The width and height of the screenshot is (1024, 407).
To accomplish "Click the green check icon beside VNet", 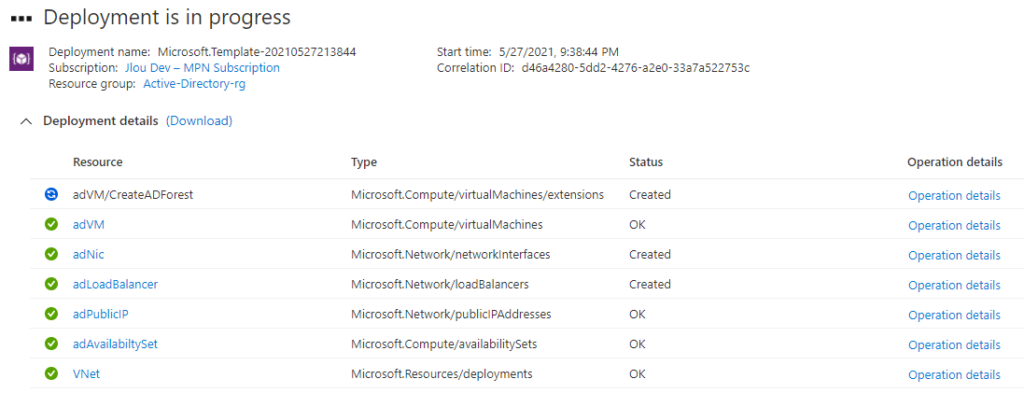I will click(51, 374).
